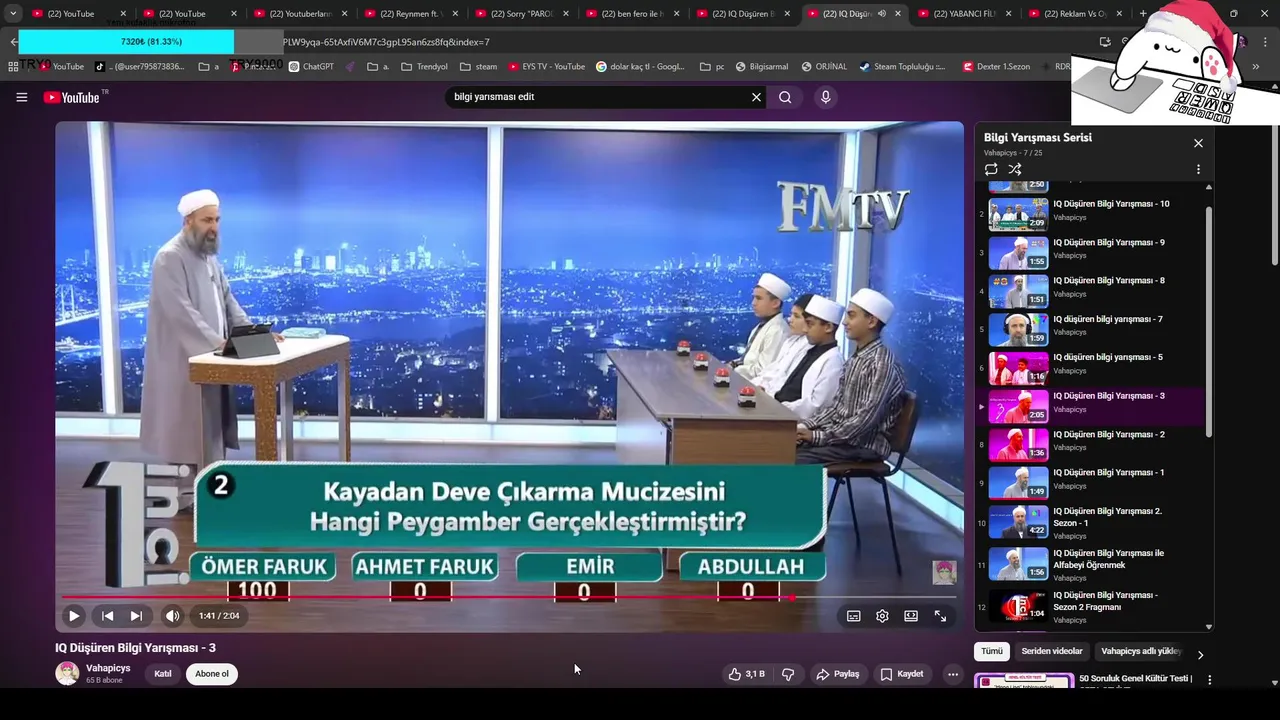
Task: Save video with Kaydet button
Action: 902,674
